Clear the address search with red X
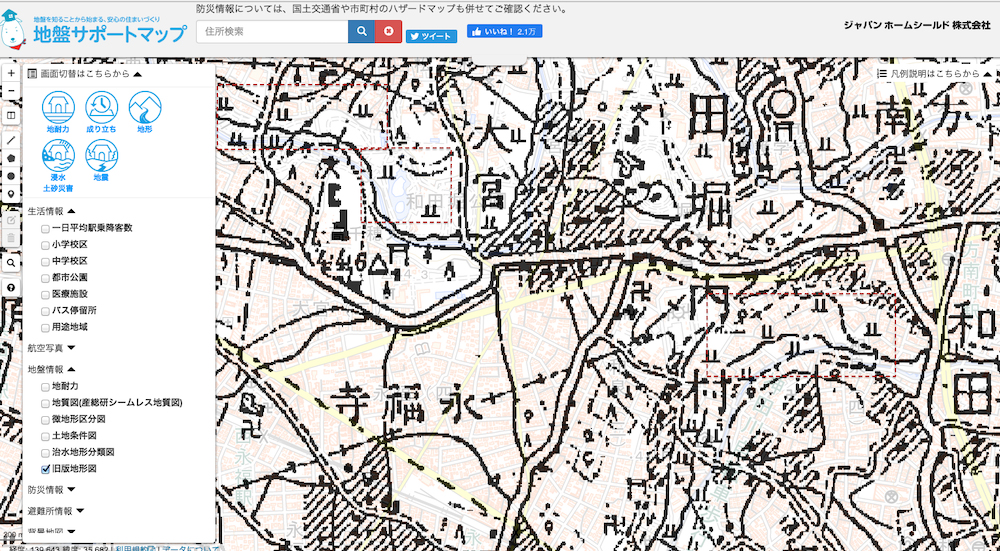Screen dimensions: 1000x551 388,31
